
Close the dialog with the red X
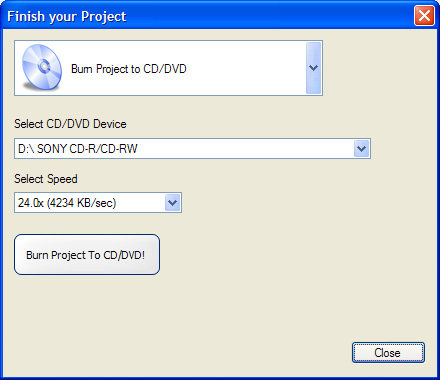tap(424, 16)
